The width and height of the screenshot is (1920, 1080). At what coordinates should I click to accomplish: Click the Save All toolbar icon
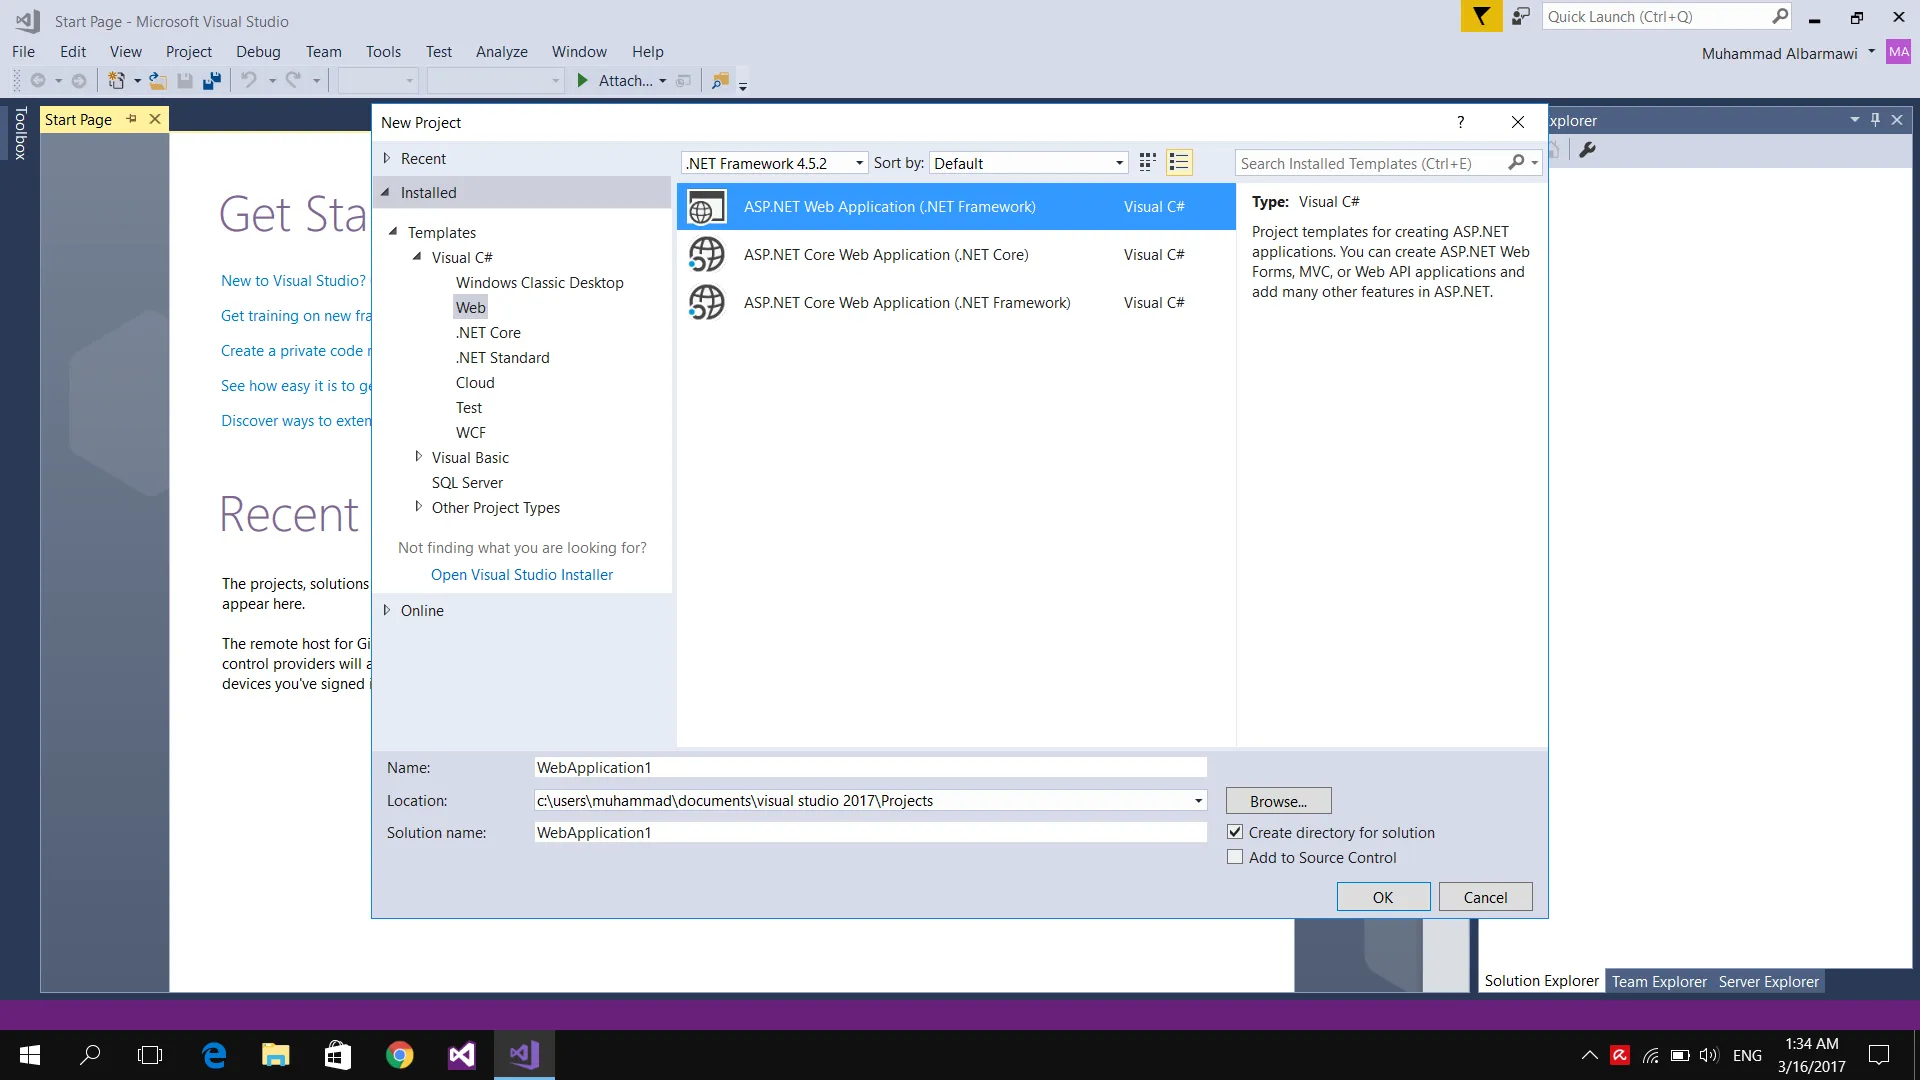[x=212, y=81]
